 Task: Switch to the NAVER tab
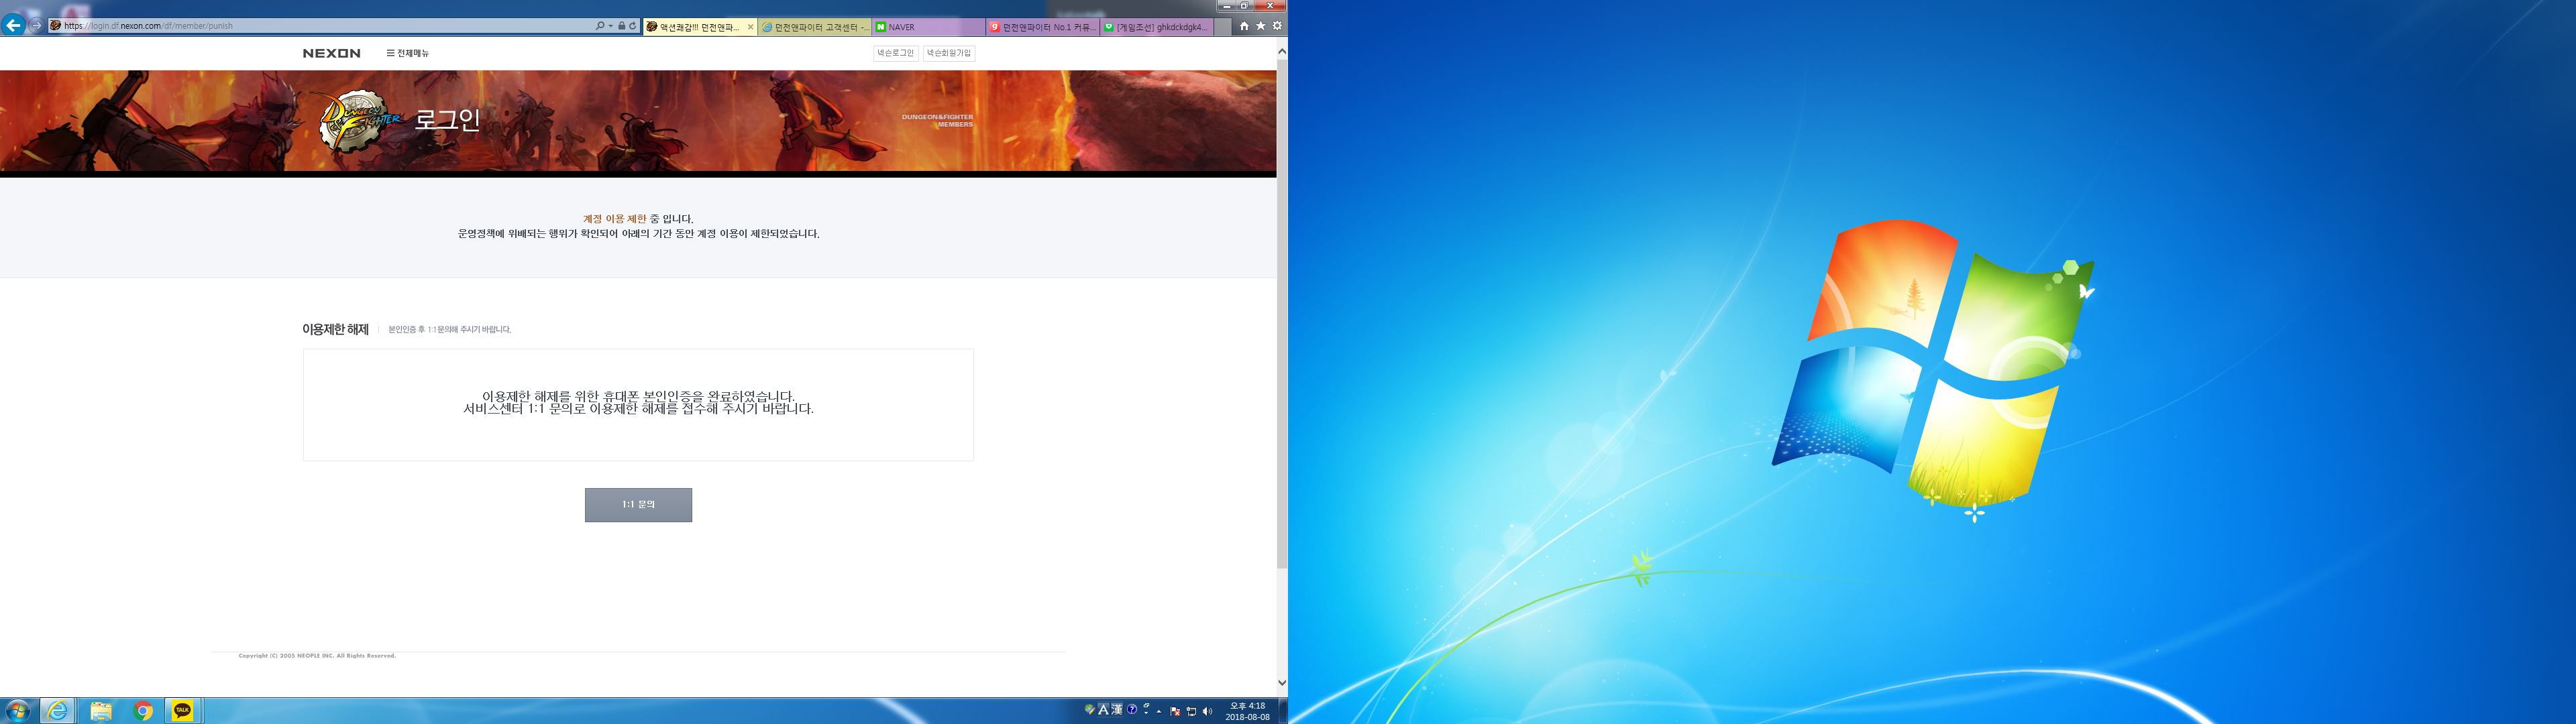(929, 27)
